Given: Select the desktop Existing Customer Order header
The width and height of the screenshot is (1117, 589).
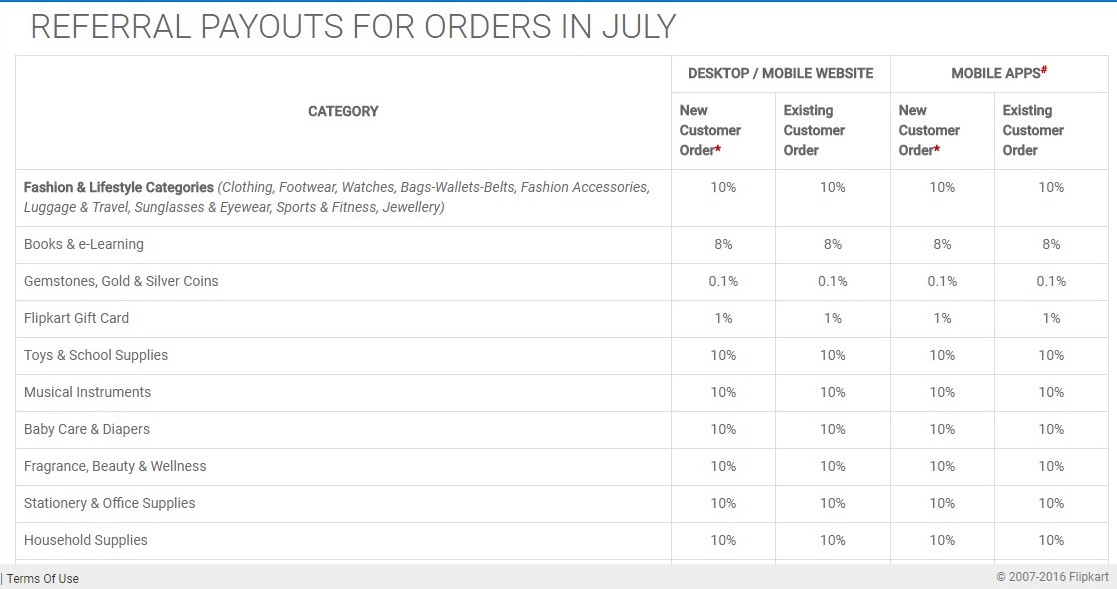Looking at the screenshot, I should 814,130.
